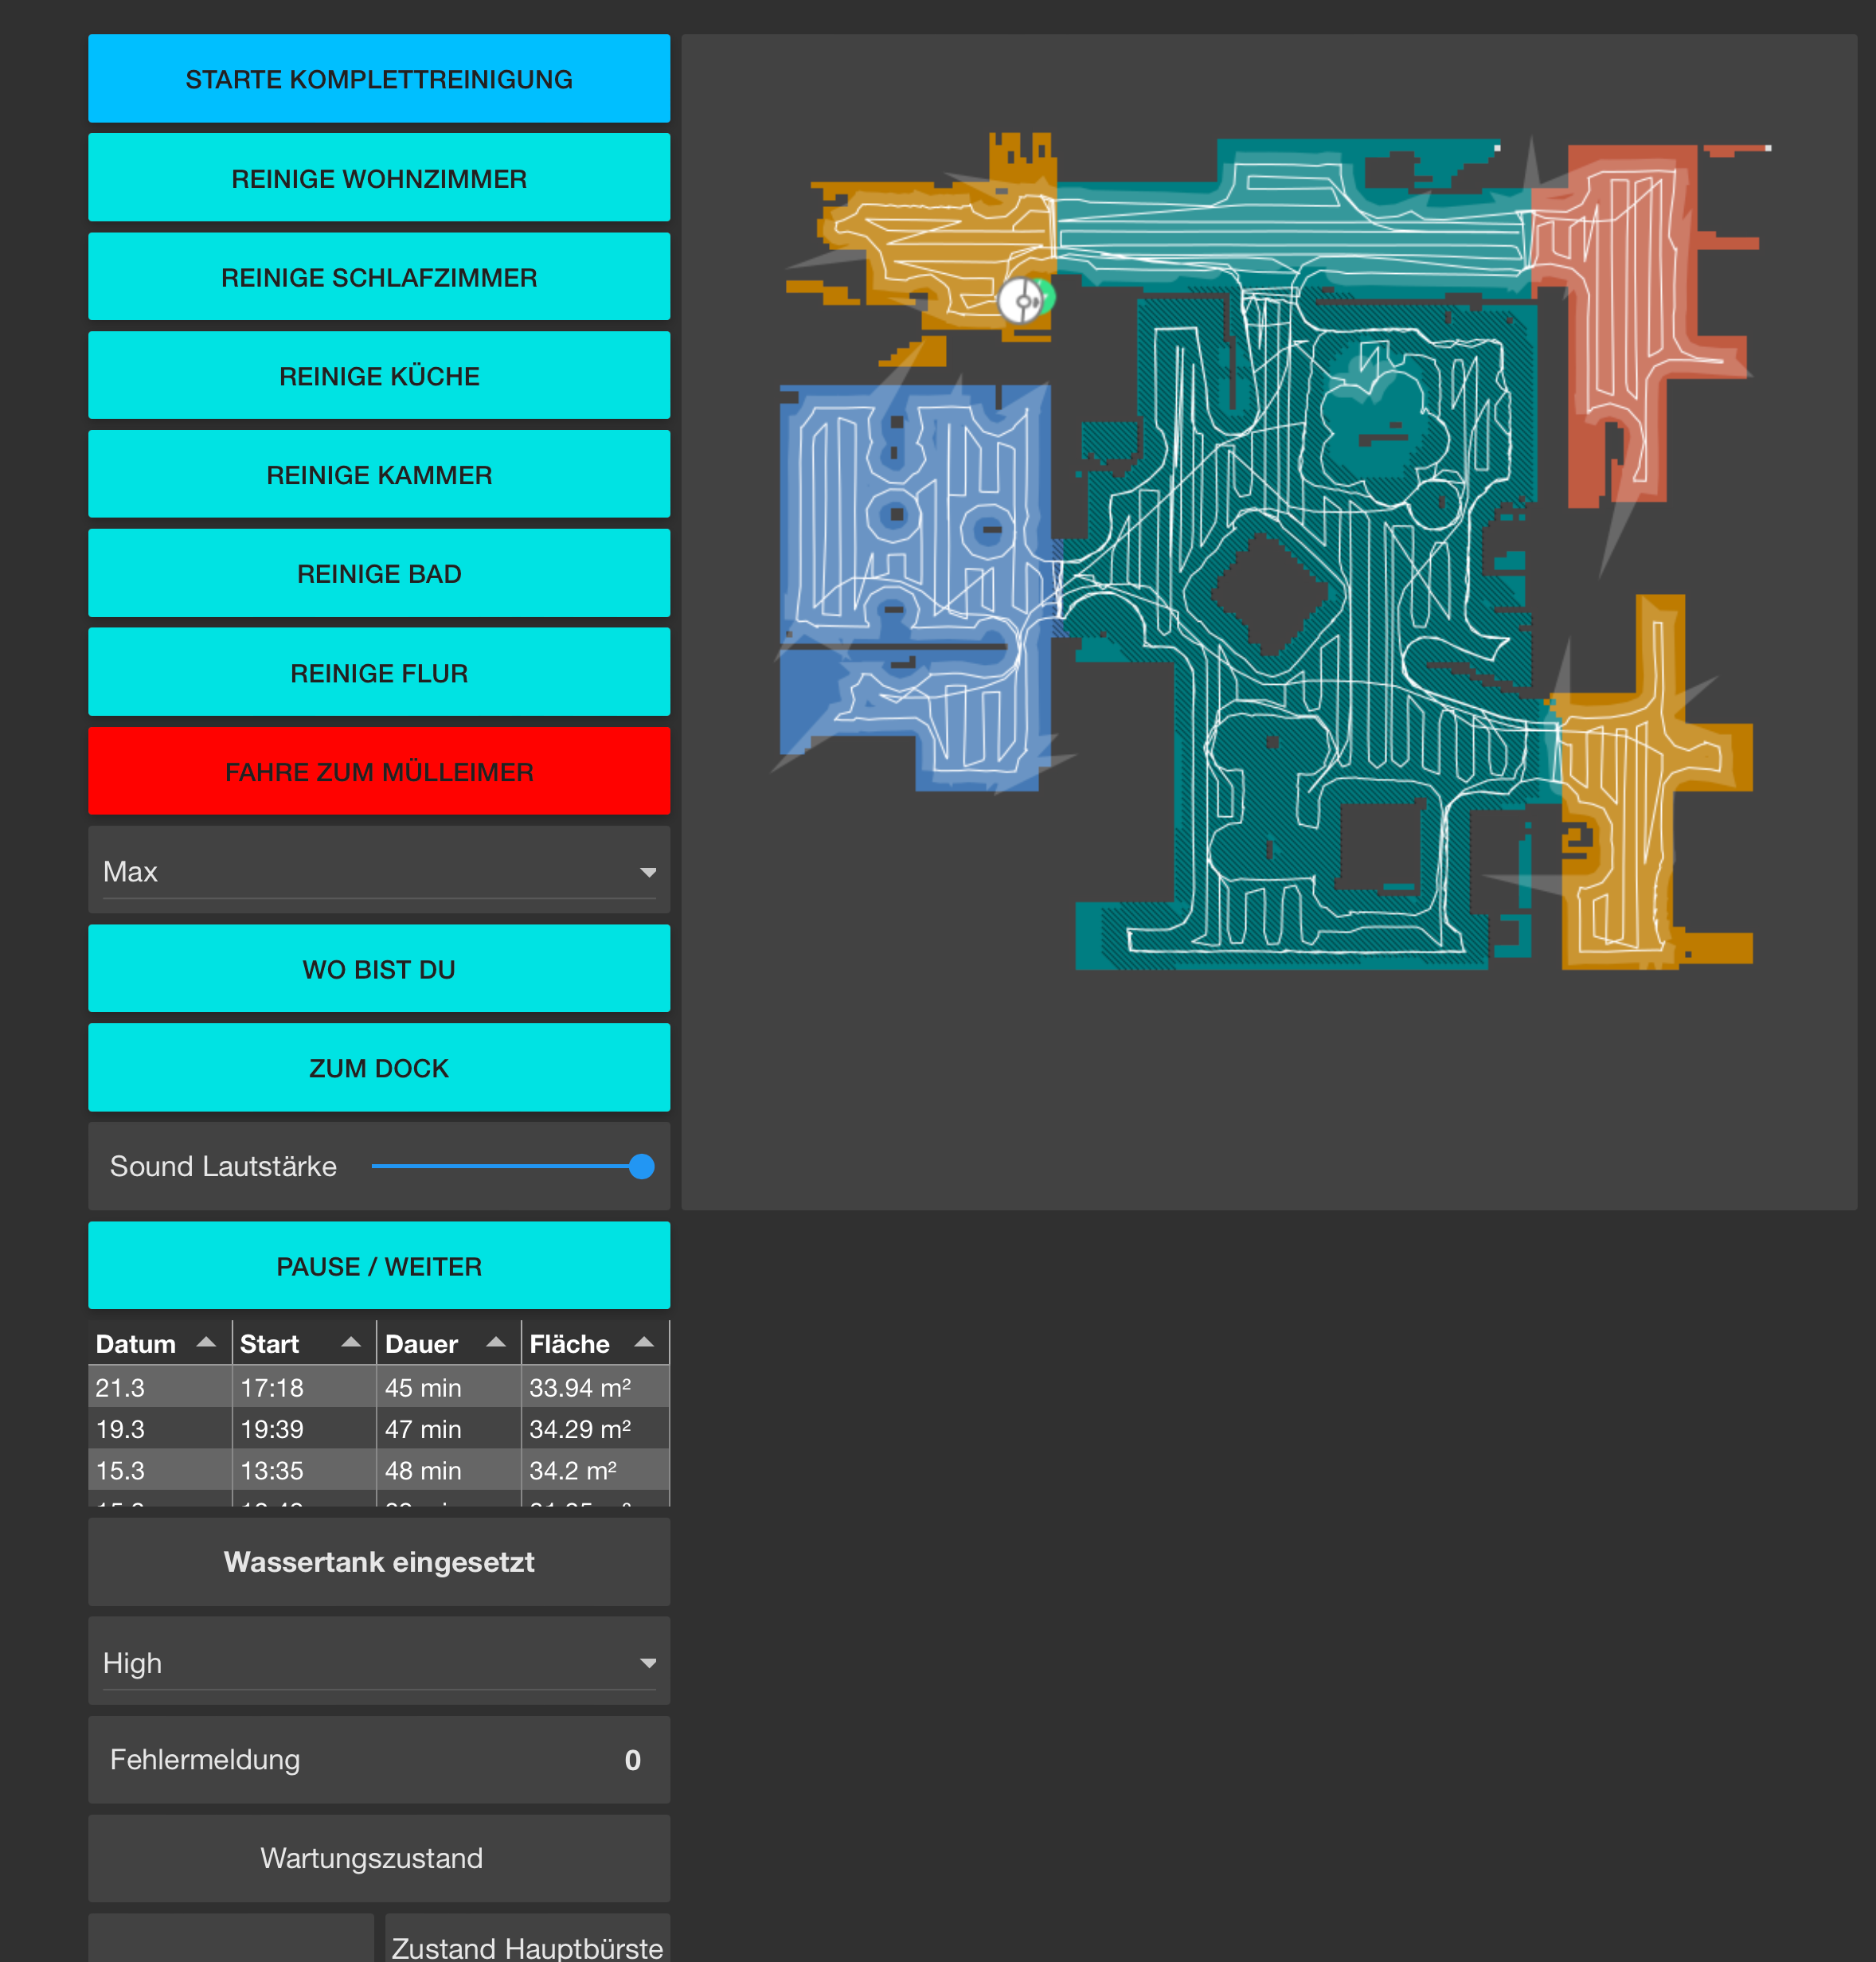Start full cleaning with Starte Komplettreinigung
1876x1962 pixels.
(379, 79)
